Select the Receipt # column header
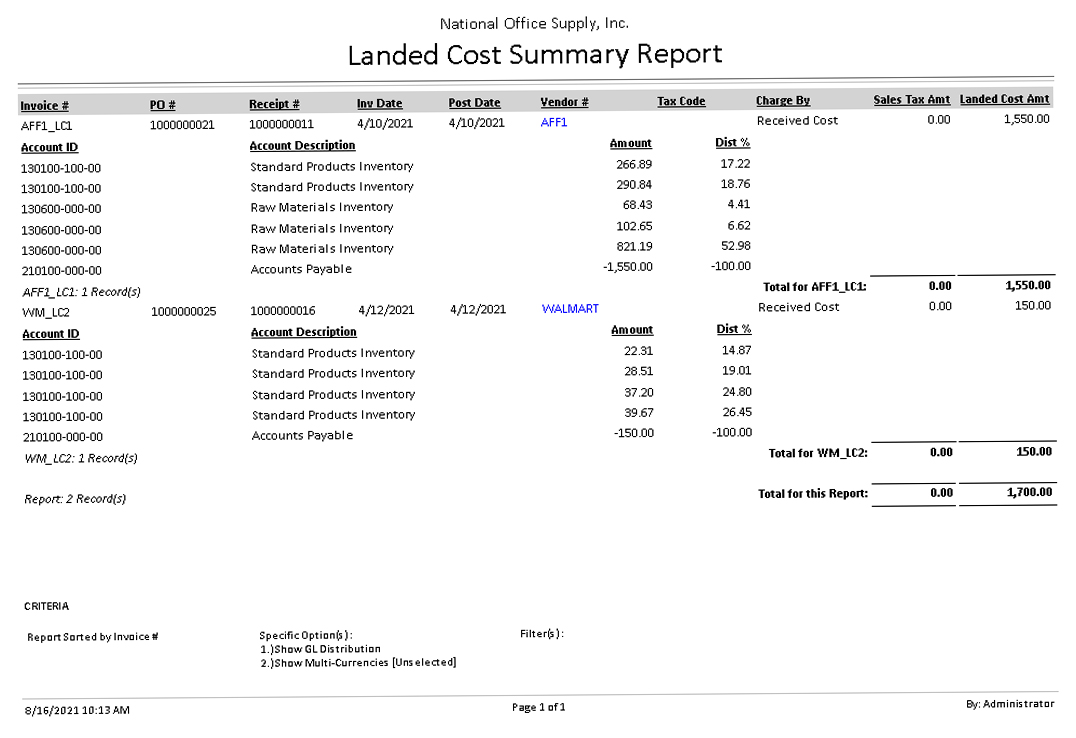This screenshot has height=738, width=1076. pyautogui.click(x=274, y=104)
